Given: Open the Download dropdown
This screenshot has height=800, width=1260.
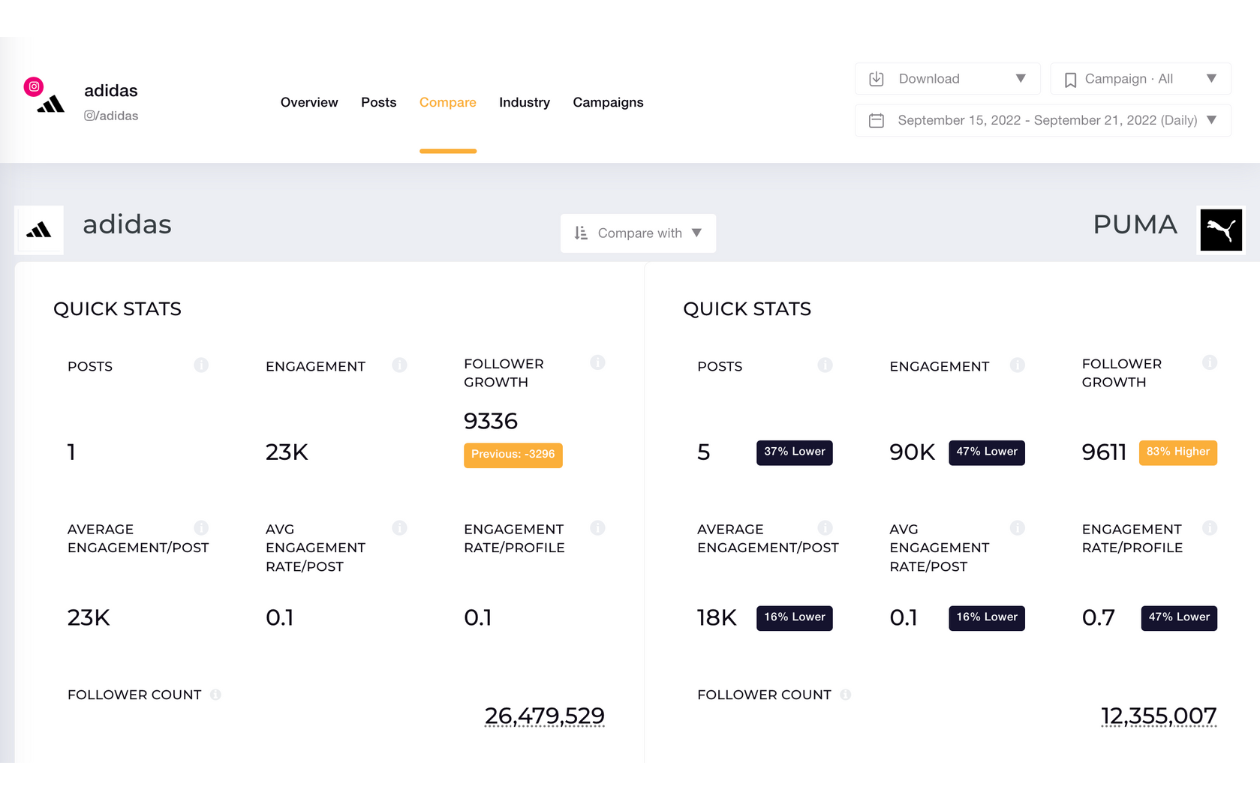Looking at the screenshot, I should (x=948, y=79).
